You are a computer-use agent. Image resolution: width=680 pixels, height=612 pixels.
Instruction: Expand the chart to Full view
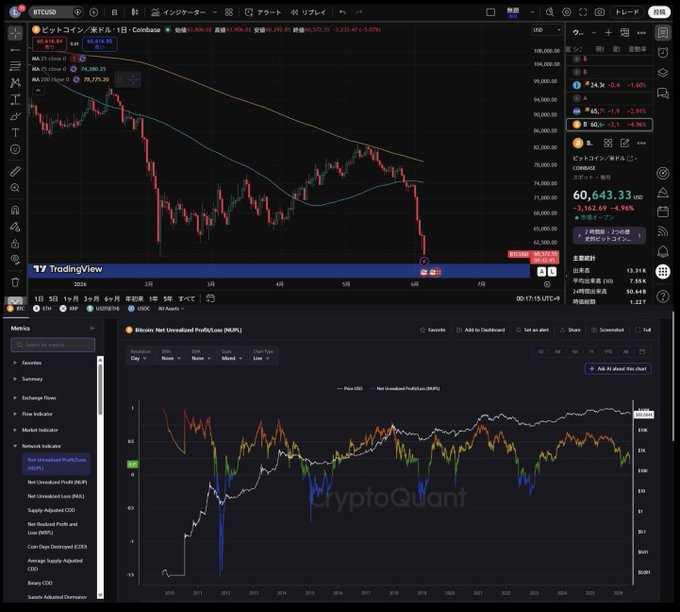pos(643,330)
